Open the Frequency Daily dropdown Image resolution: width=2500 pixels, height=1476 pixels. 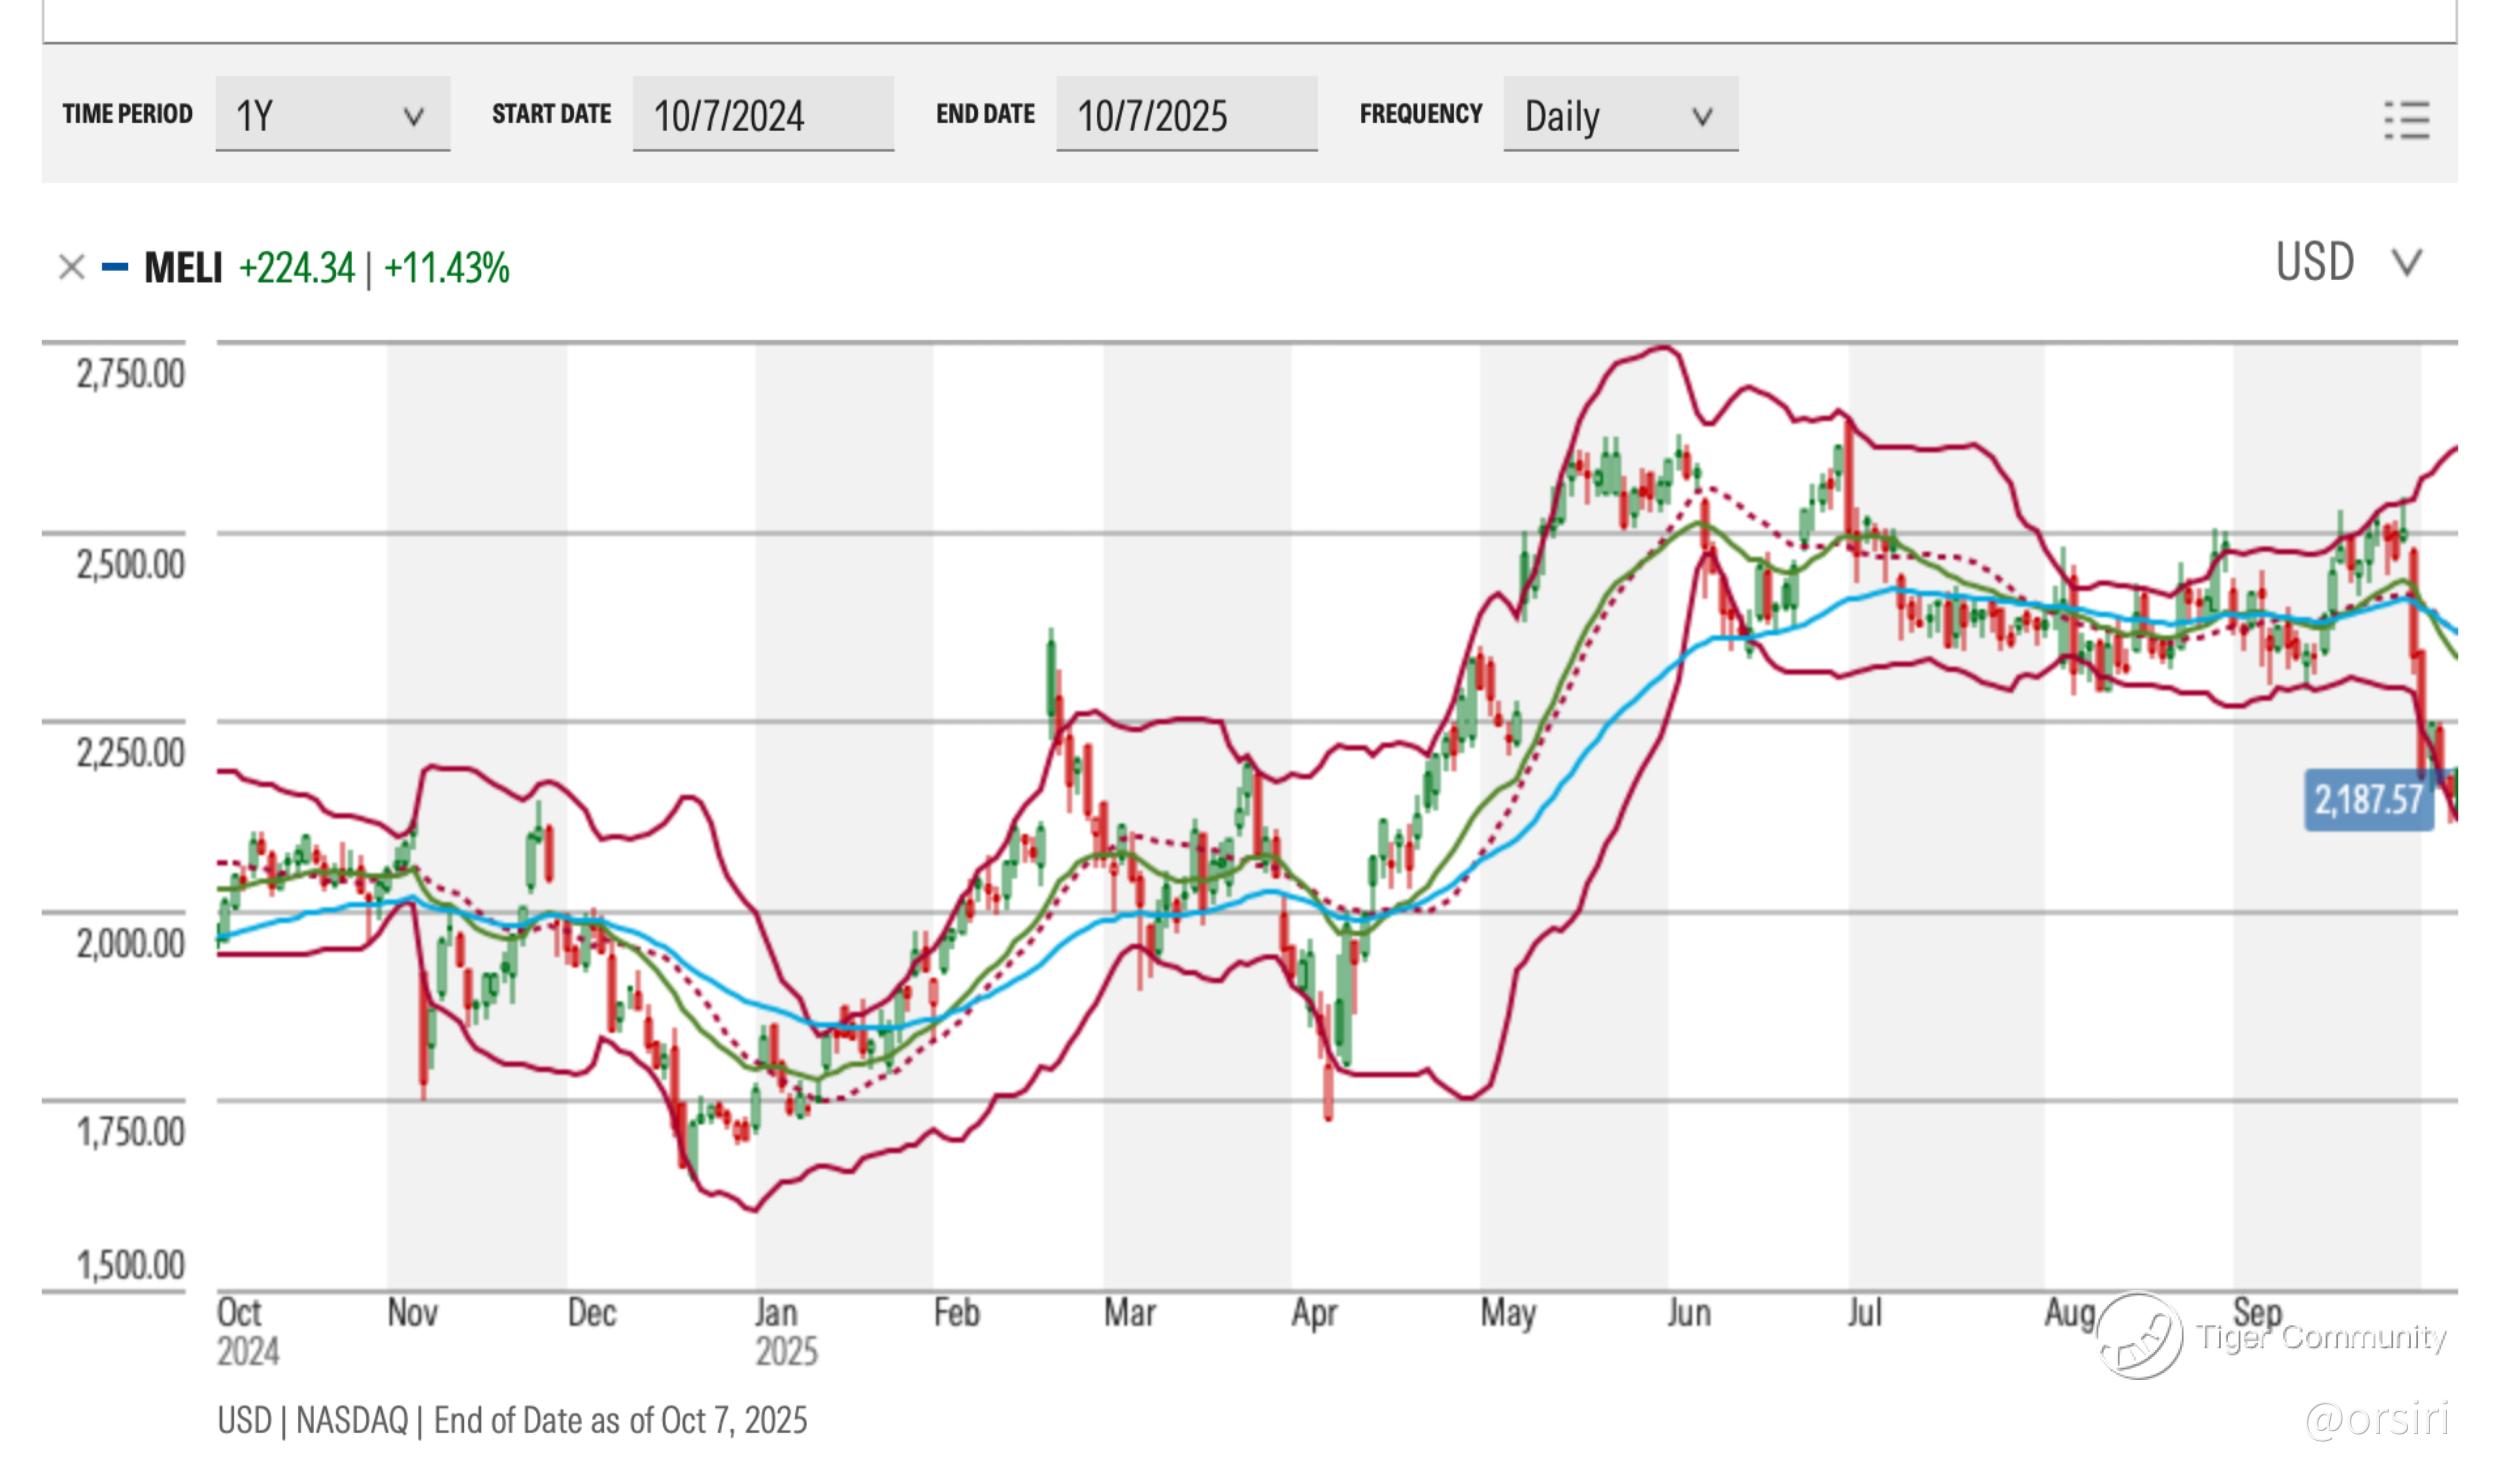click(x=1619, y=115)
